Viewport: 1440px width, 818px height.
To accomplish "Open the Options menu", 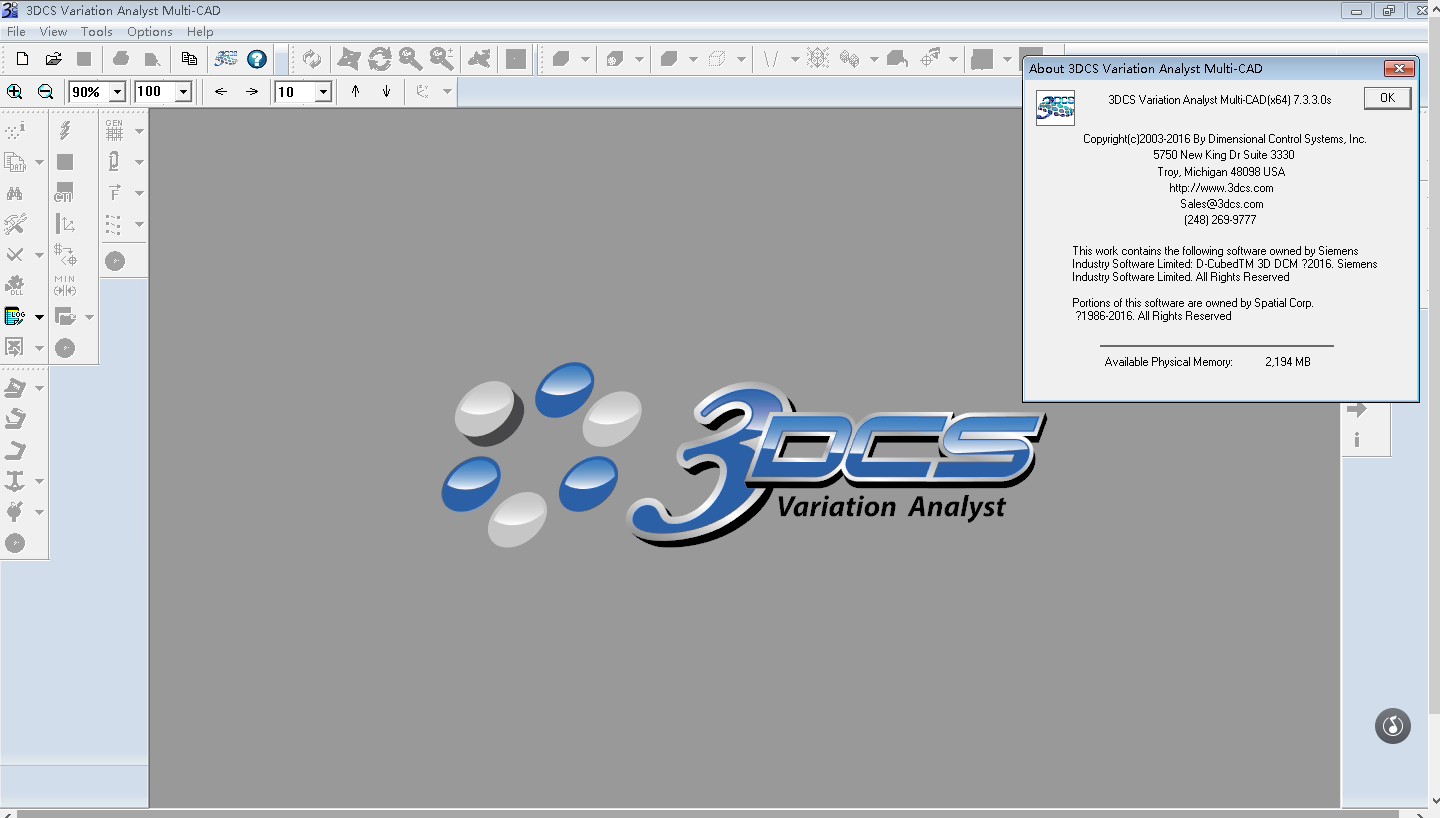I will [x=150, y=32].
